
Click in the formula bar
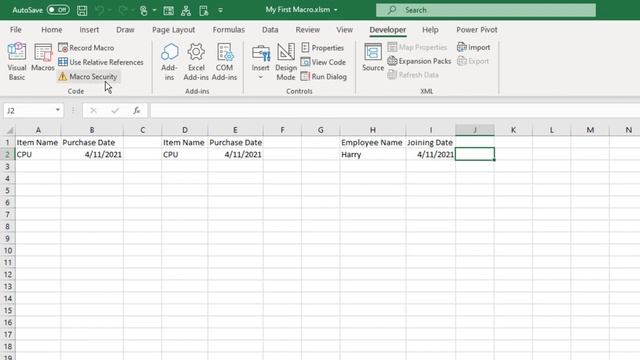pyautogui.click(x=394, y=111)
